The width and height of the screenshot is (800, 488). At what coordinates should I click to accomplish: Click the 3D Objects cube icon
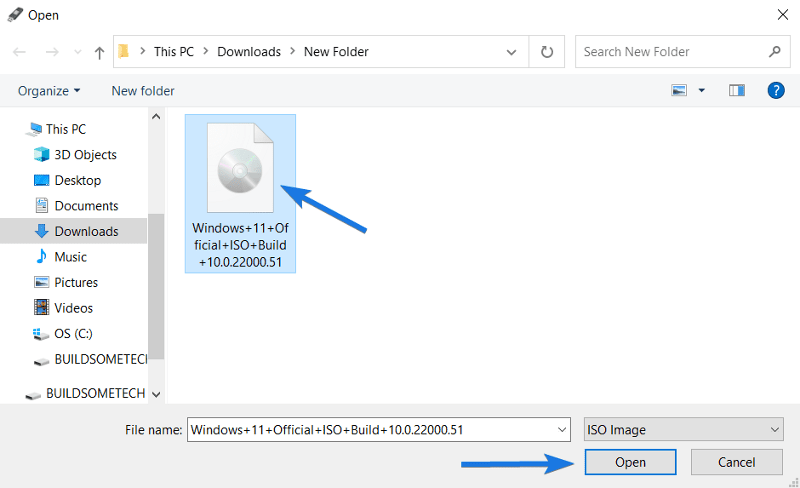point(41,154)
